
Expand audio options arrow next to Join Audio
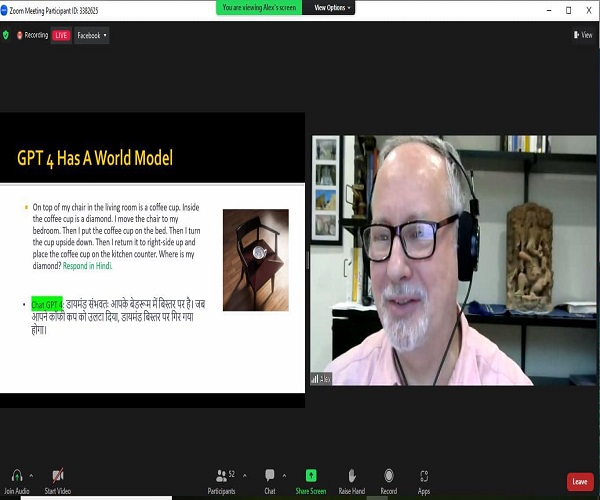[x=31, y=474]
